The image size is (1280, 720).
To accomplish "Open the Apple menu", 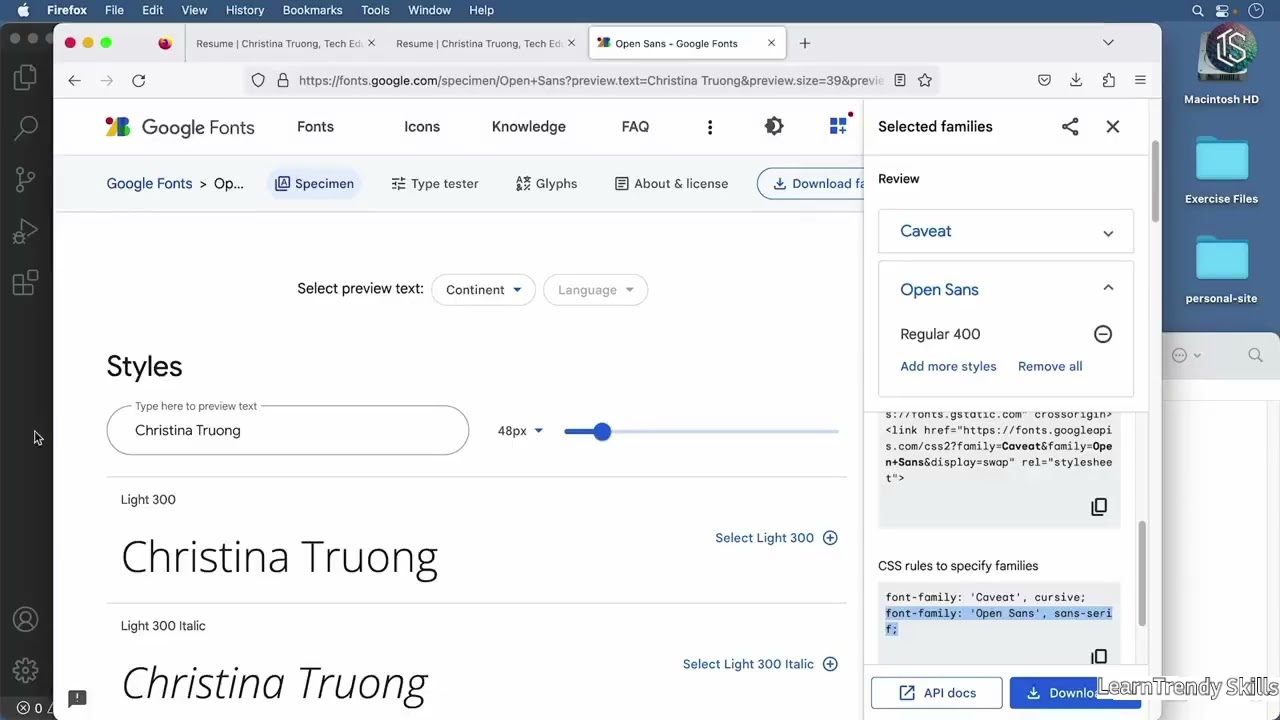I will pyautogui.click(x=23, y=10).
